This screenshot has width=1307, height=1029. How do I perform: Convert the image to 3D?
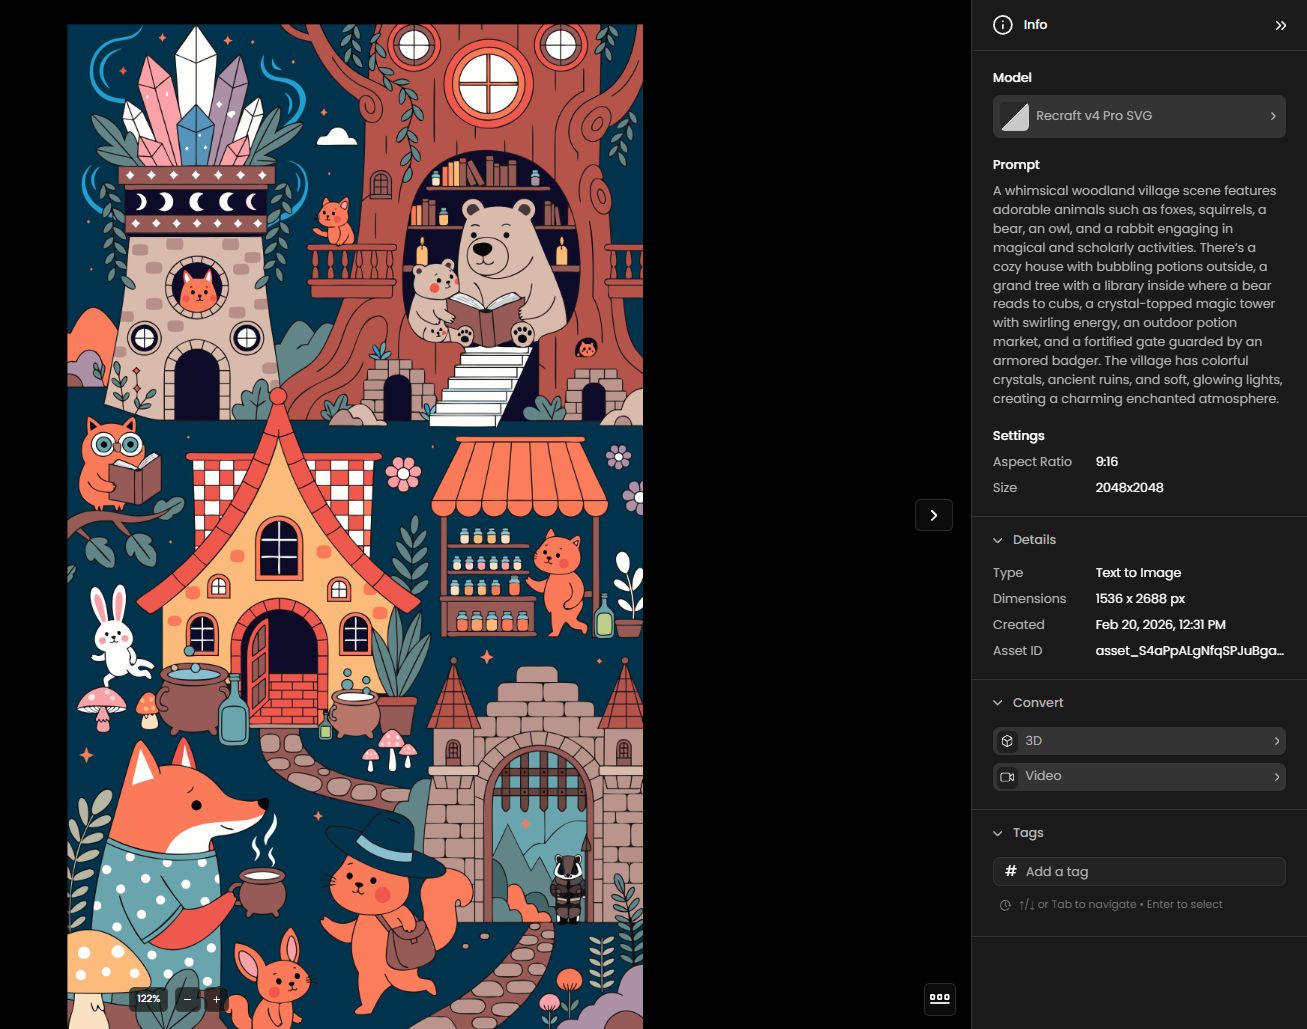point(1139,741)
